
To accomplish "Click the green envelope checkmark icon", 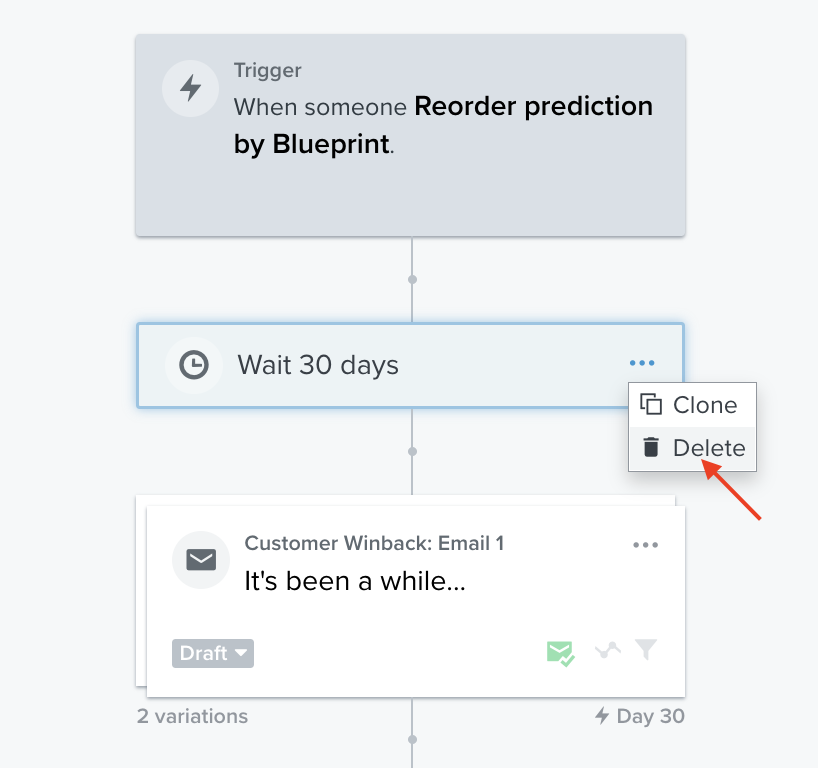I will [559, 653].
